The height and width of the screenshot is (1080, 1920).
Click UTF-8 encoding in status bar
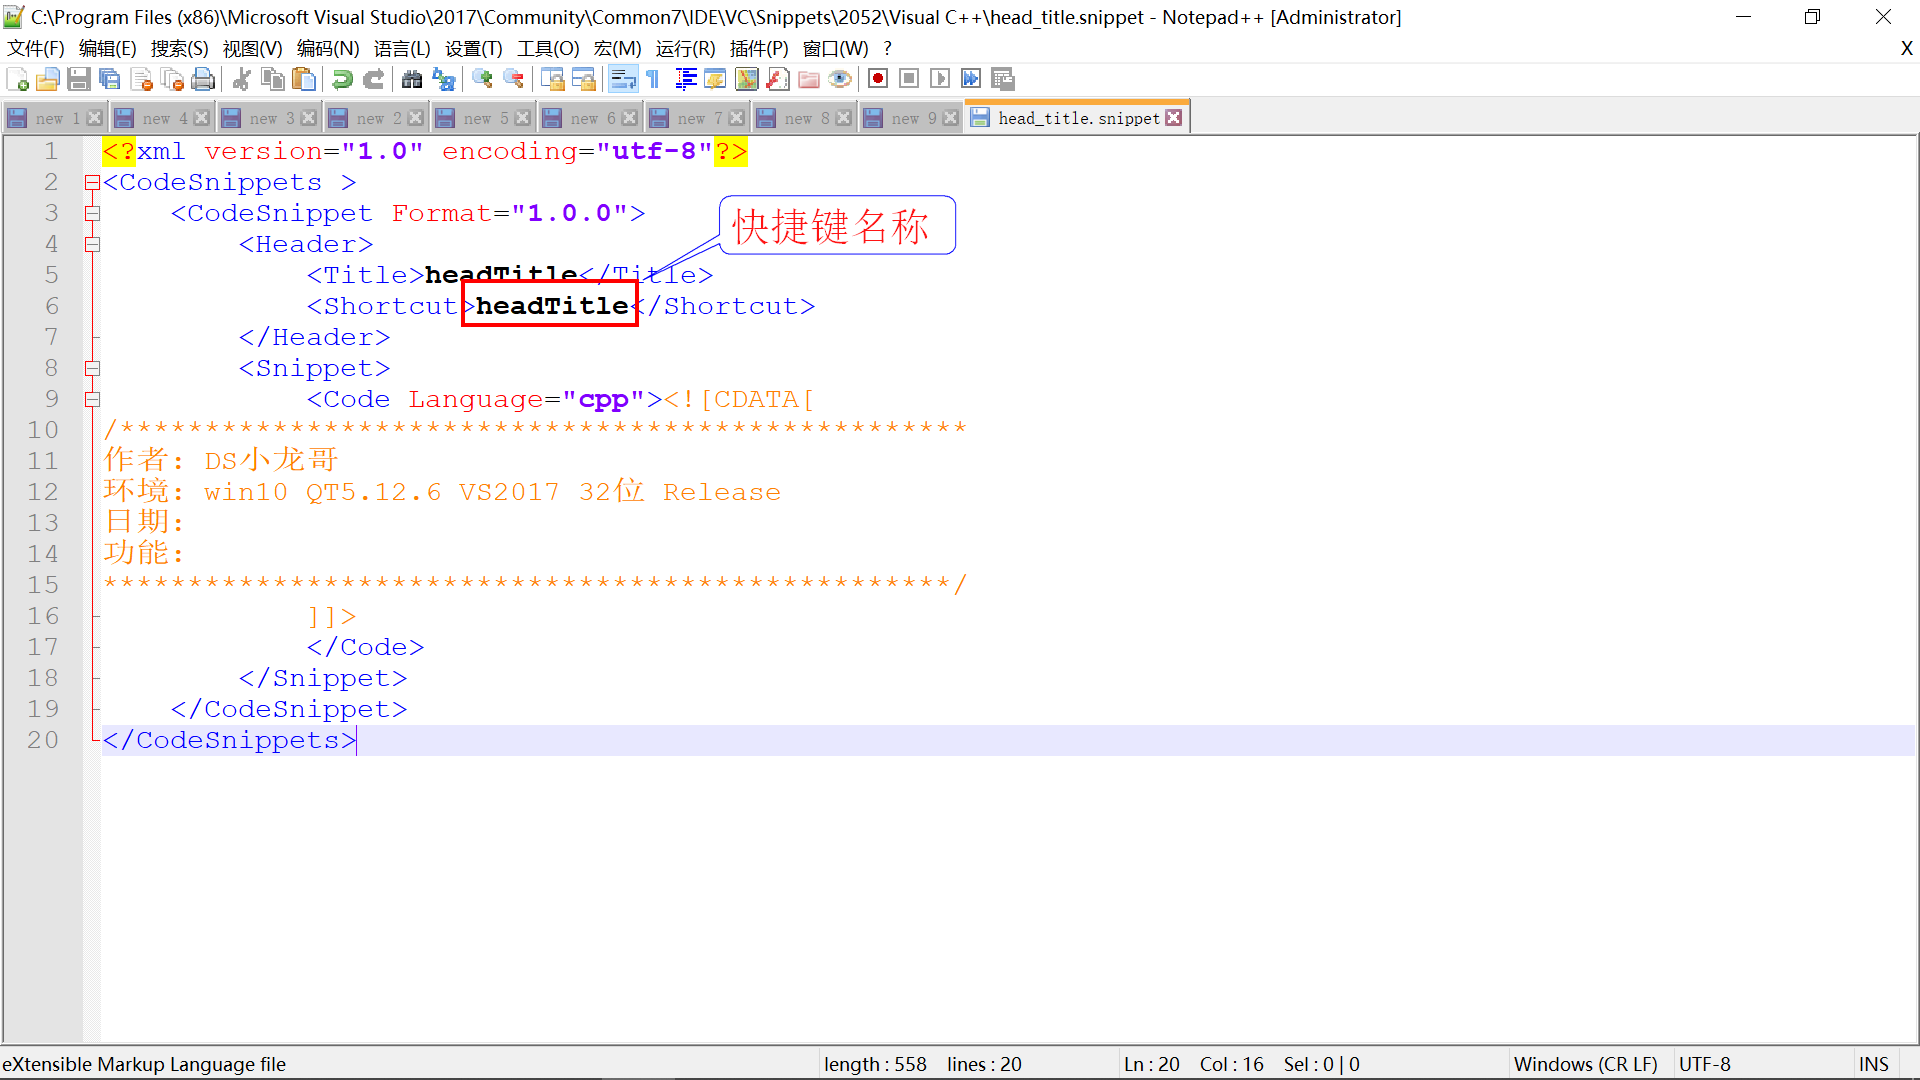tap(1704, 1064)
